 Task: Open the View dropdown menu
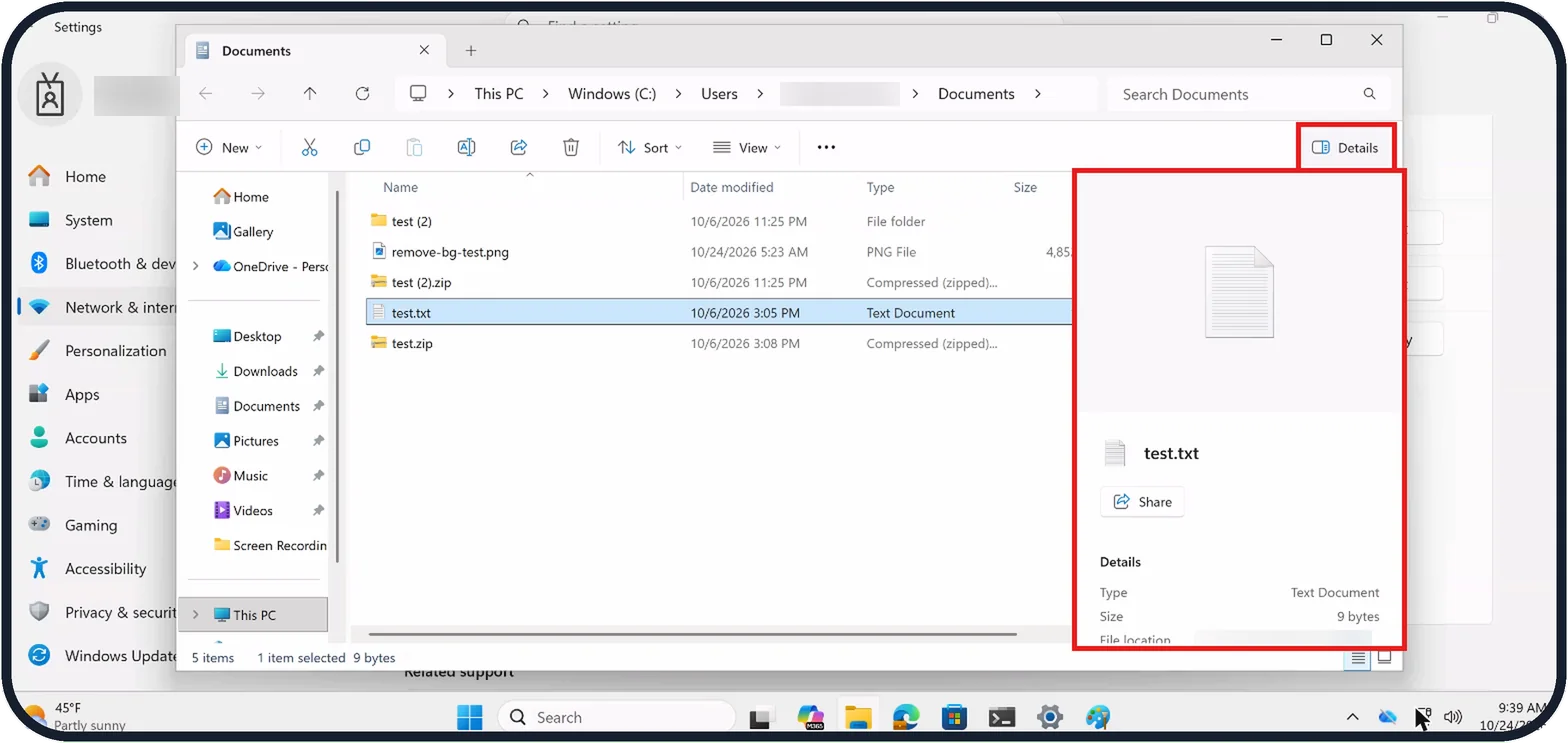747,147
